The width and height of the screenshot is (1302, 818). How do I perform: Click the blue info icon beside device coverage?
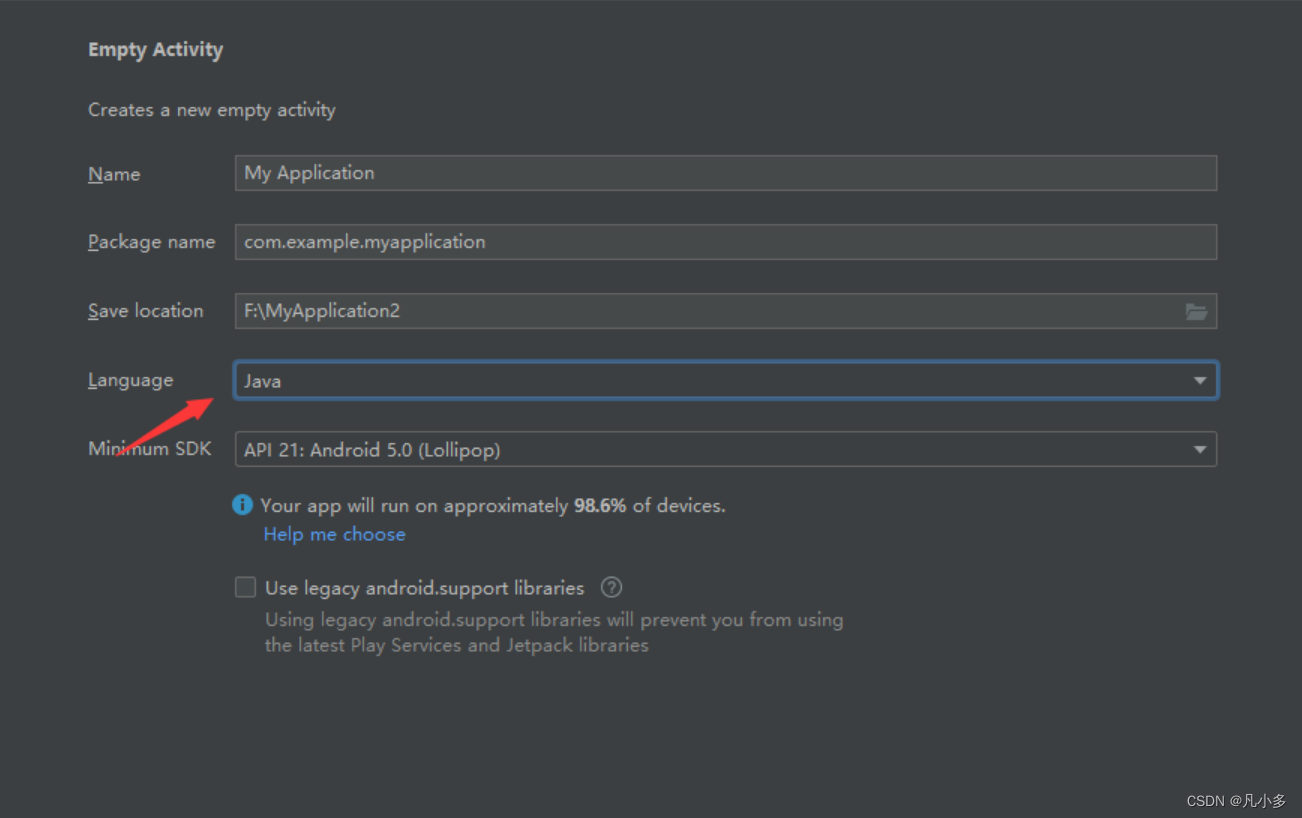point(242,505)
